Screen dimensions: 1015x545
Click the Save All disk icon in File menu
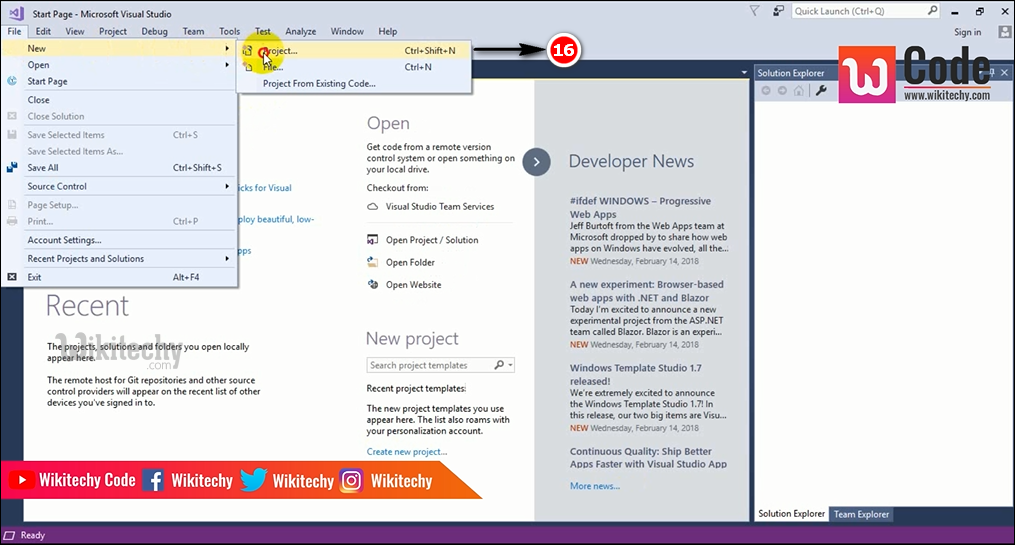point(12,168)
